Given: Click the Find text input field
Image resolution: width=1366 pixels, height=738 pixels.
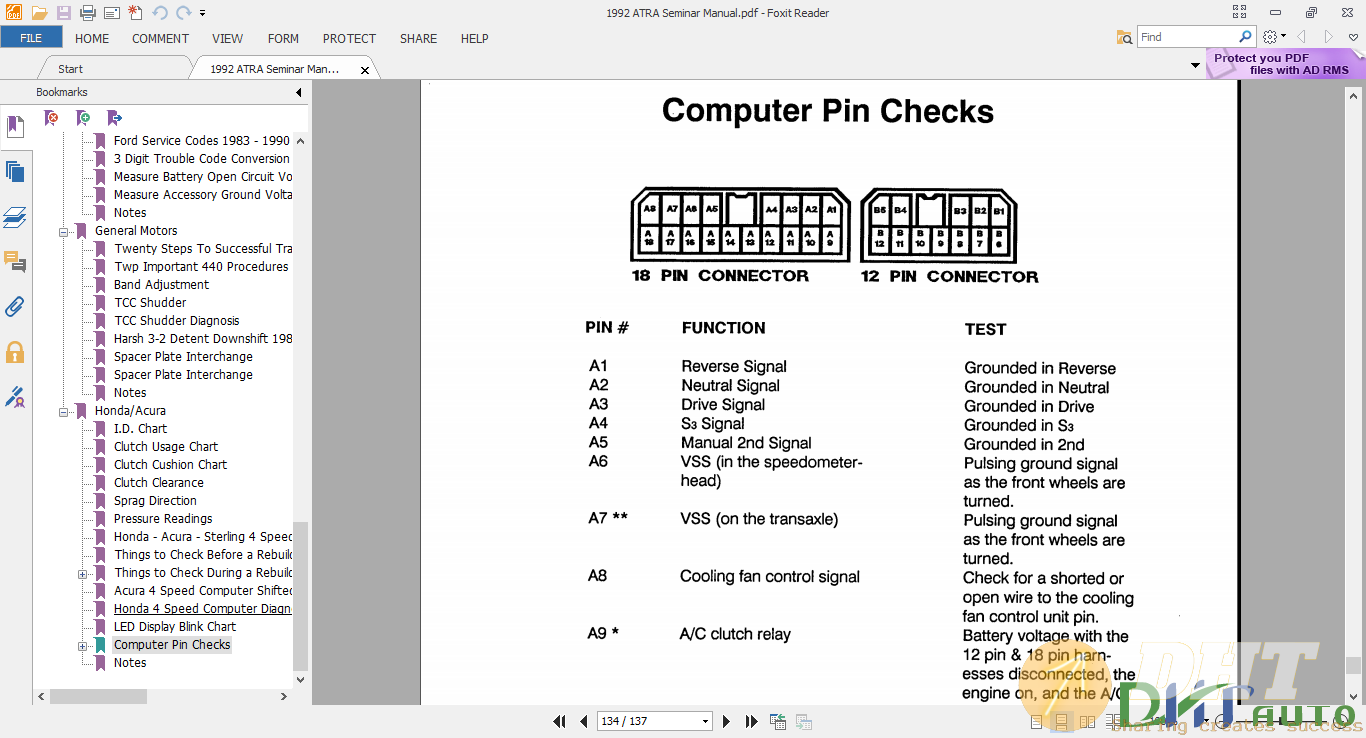Looking at the screenshot, I should click(1187, 37).
